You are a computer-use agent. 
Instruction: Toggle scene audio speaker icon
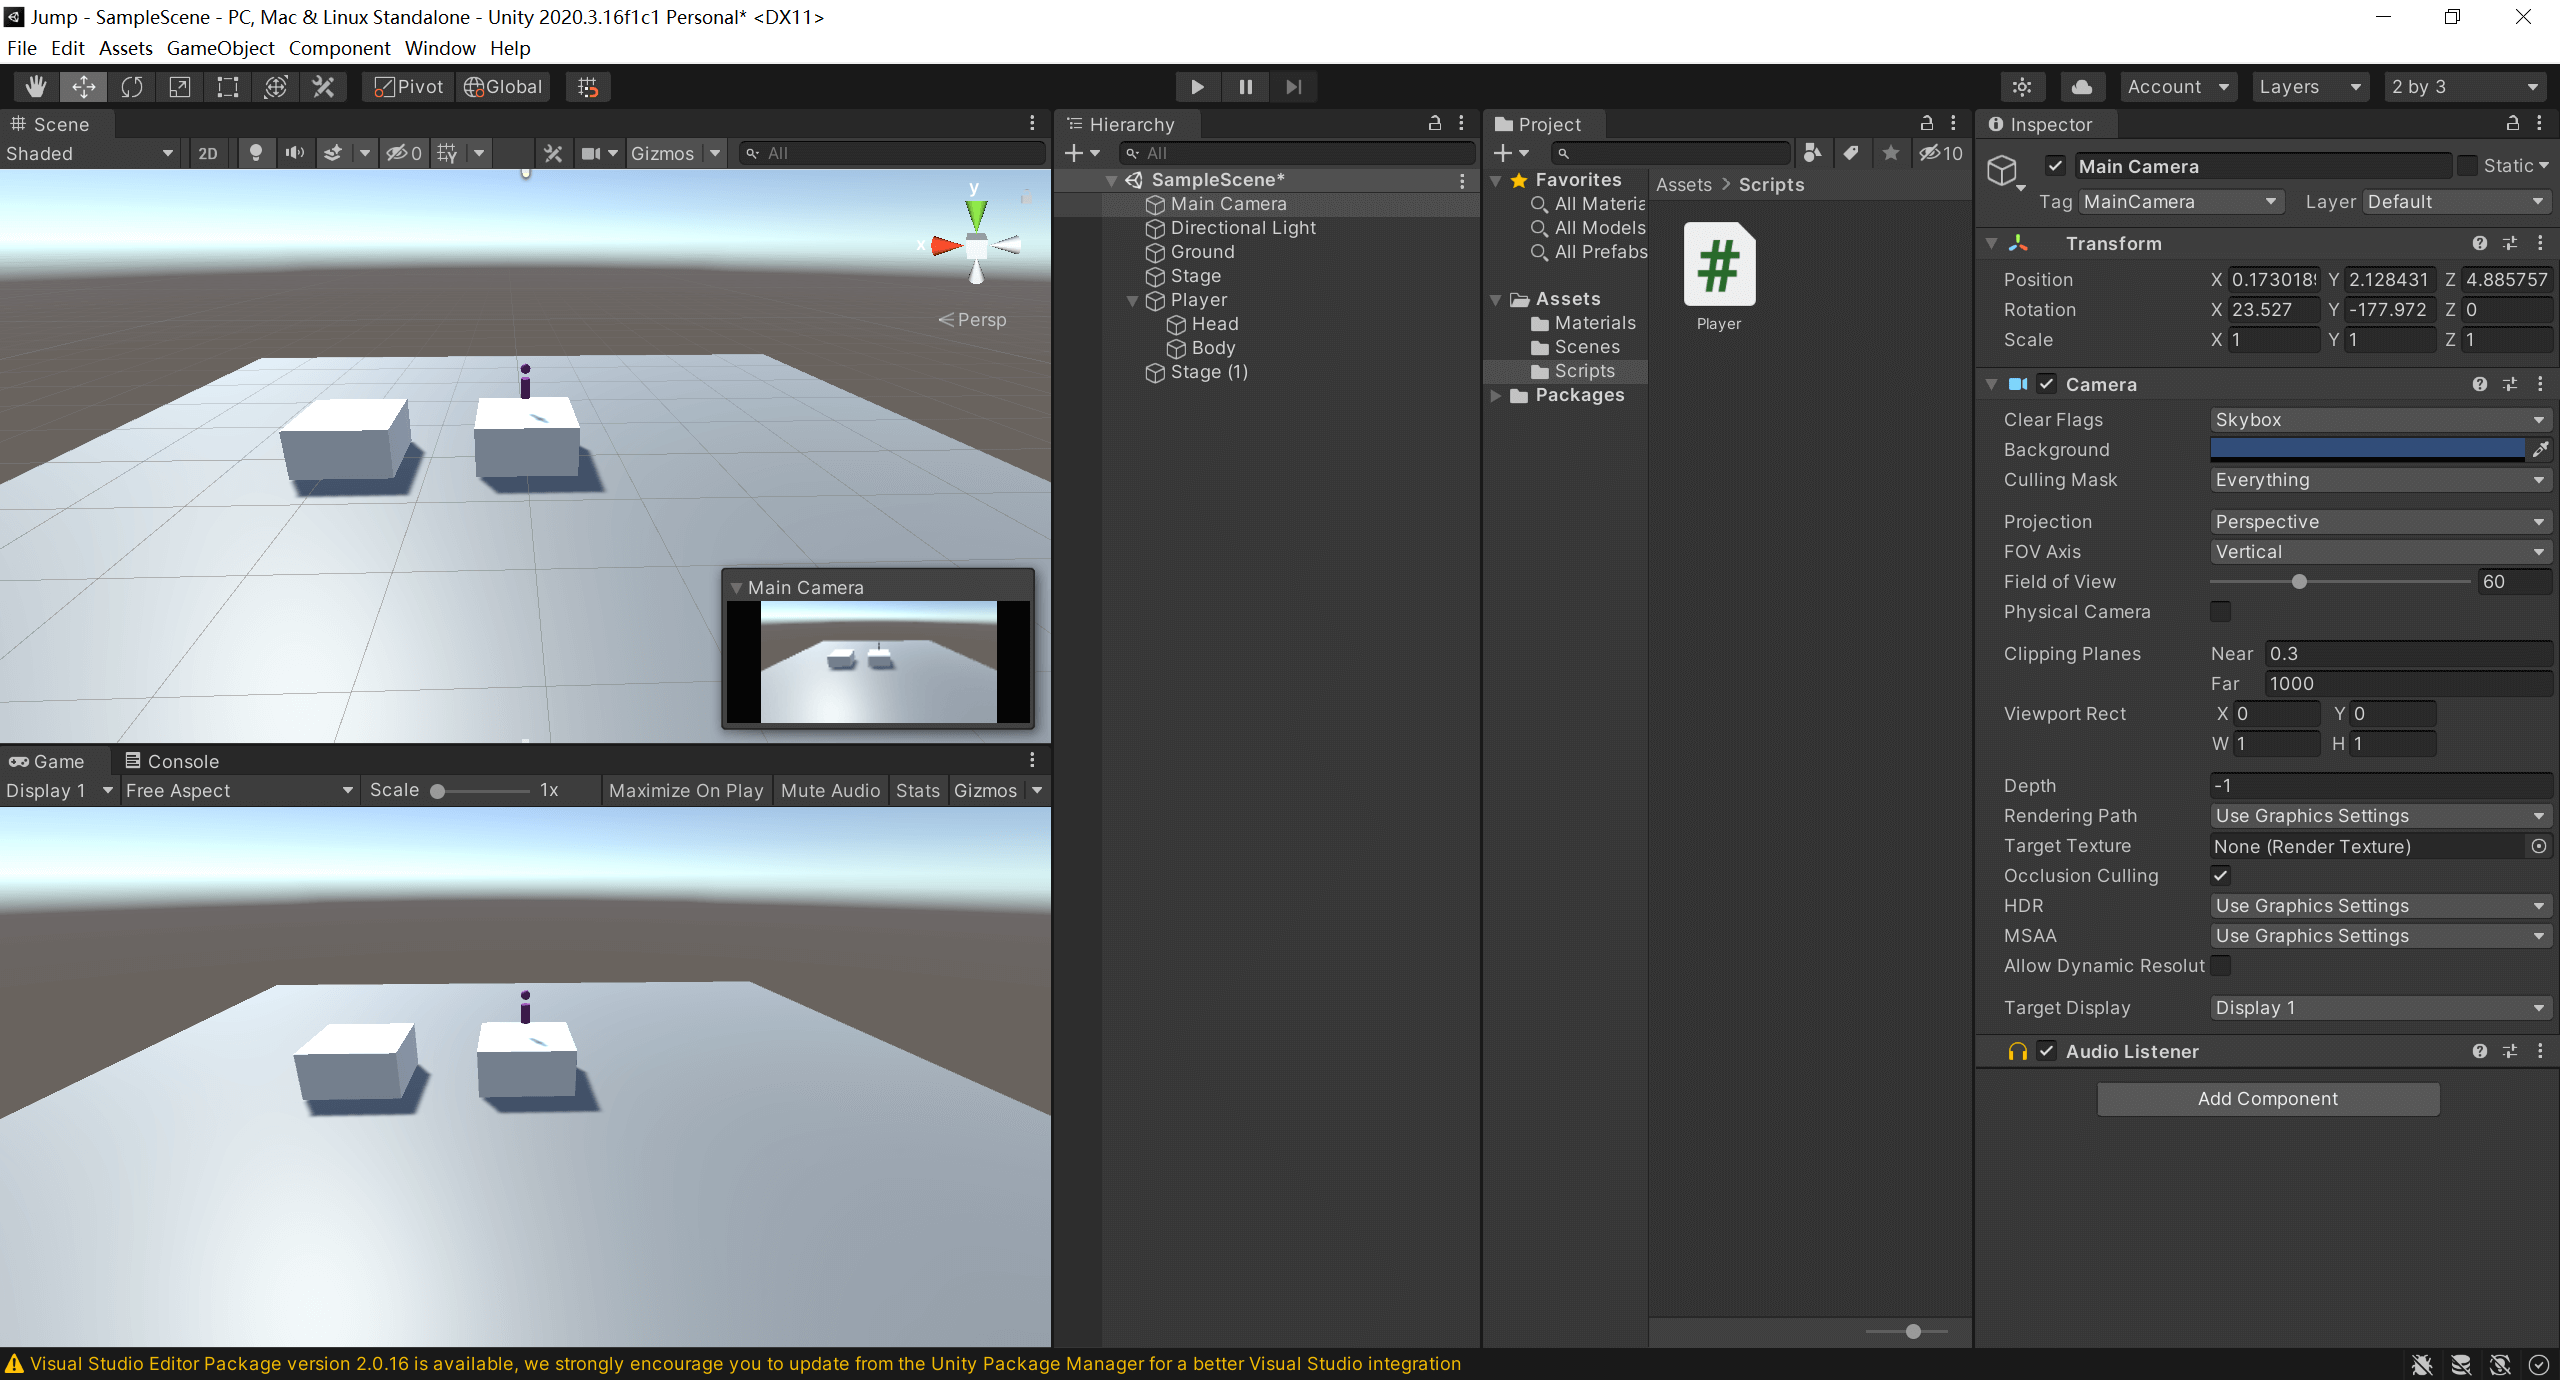point(294,153)
